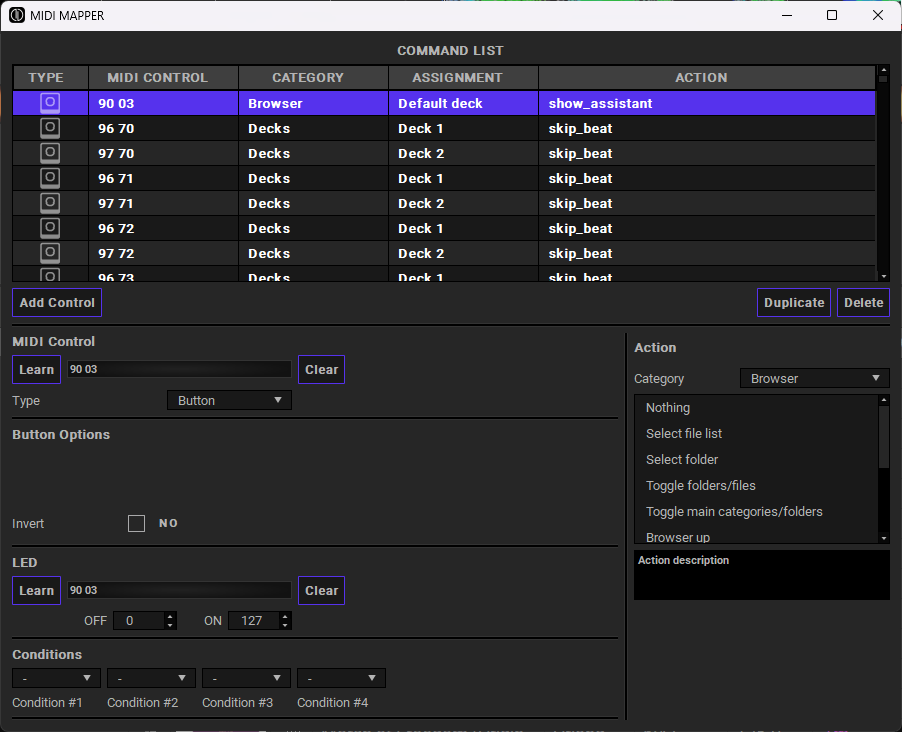This screenshot has width=902, height=732.
Task: Choose 'Select folder' in the action list
Action: [682, 459]
